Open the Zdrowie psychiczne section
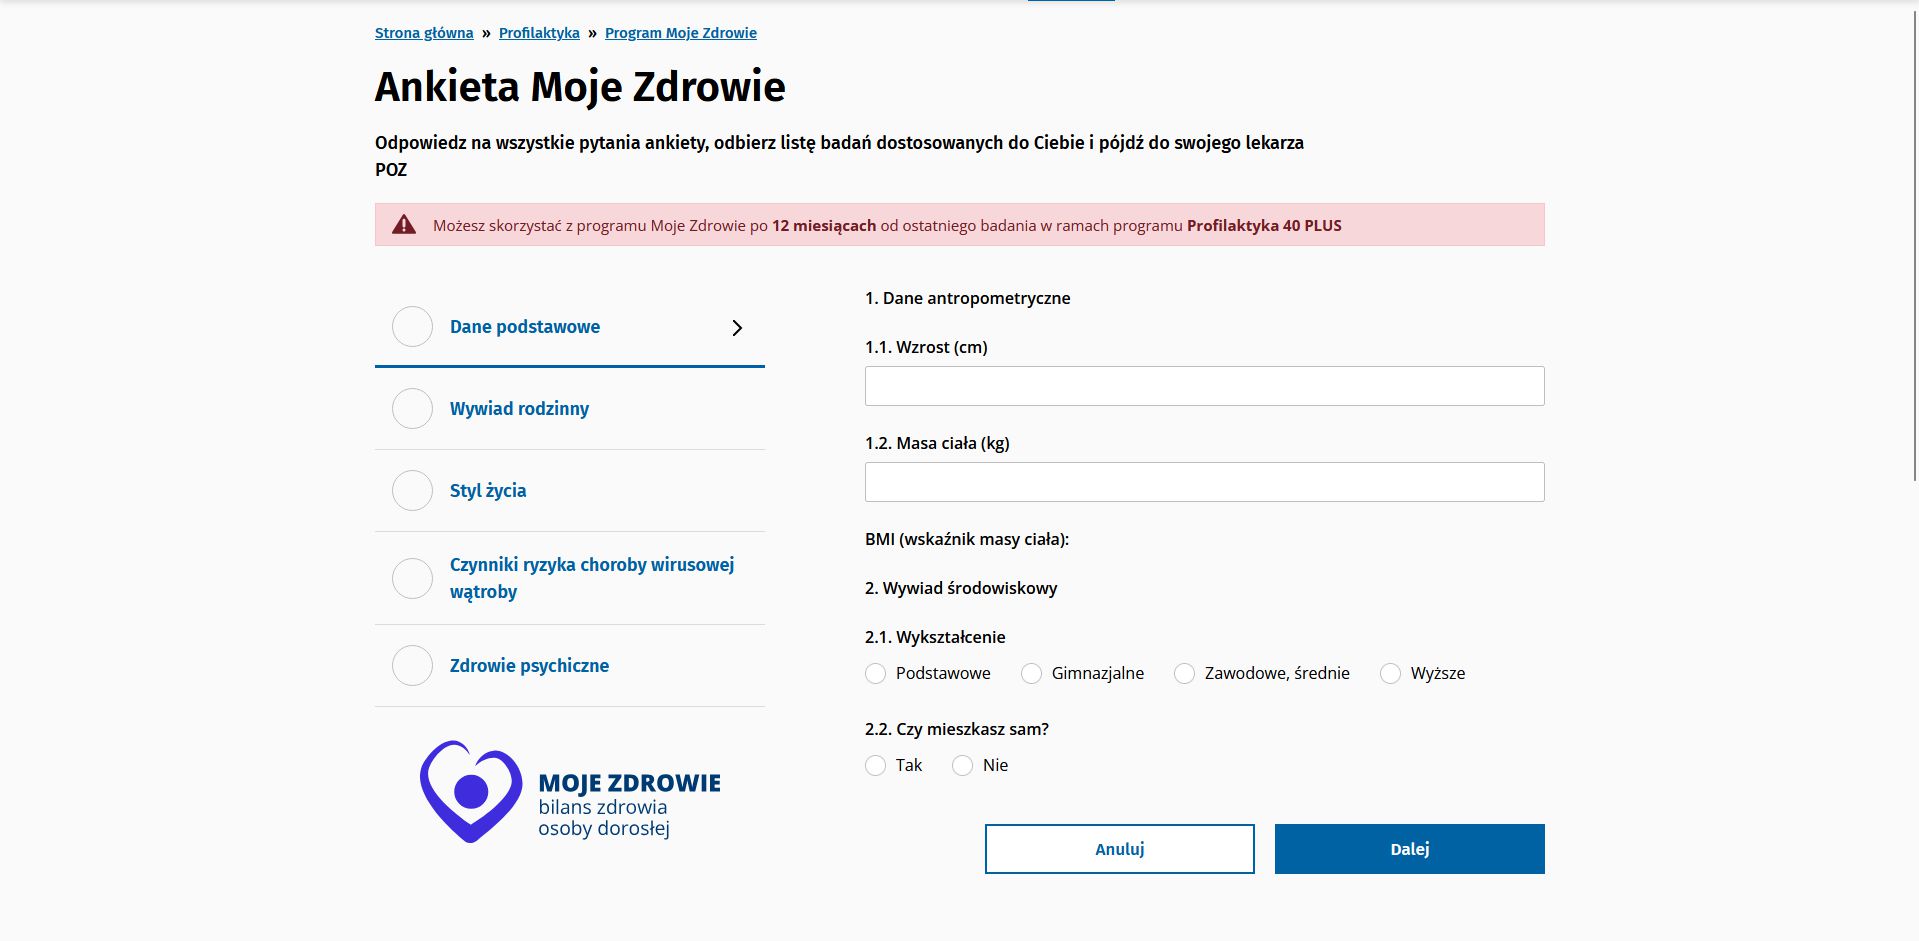Screen dimensions: 1919x941 pyautogui.click(x=530, y=665)
